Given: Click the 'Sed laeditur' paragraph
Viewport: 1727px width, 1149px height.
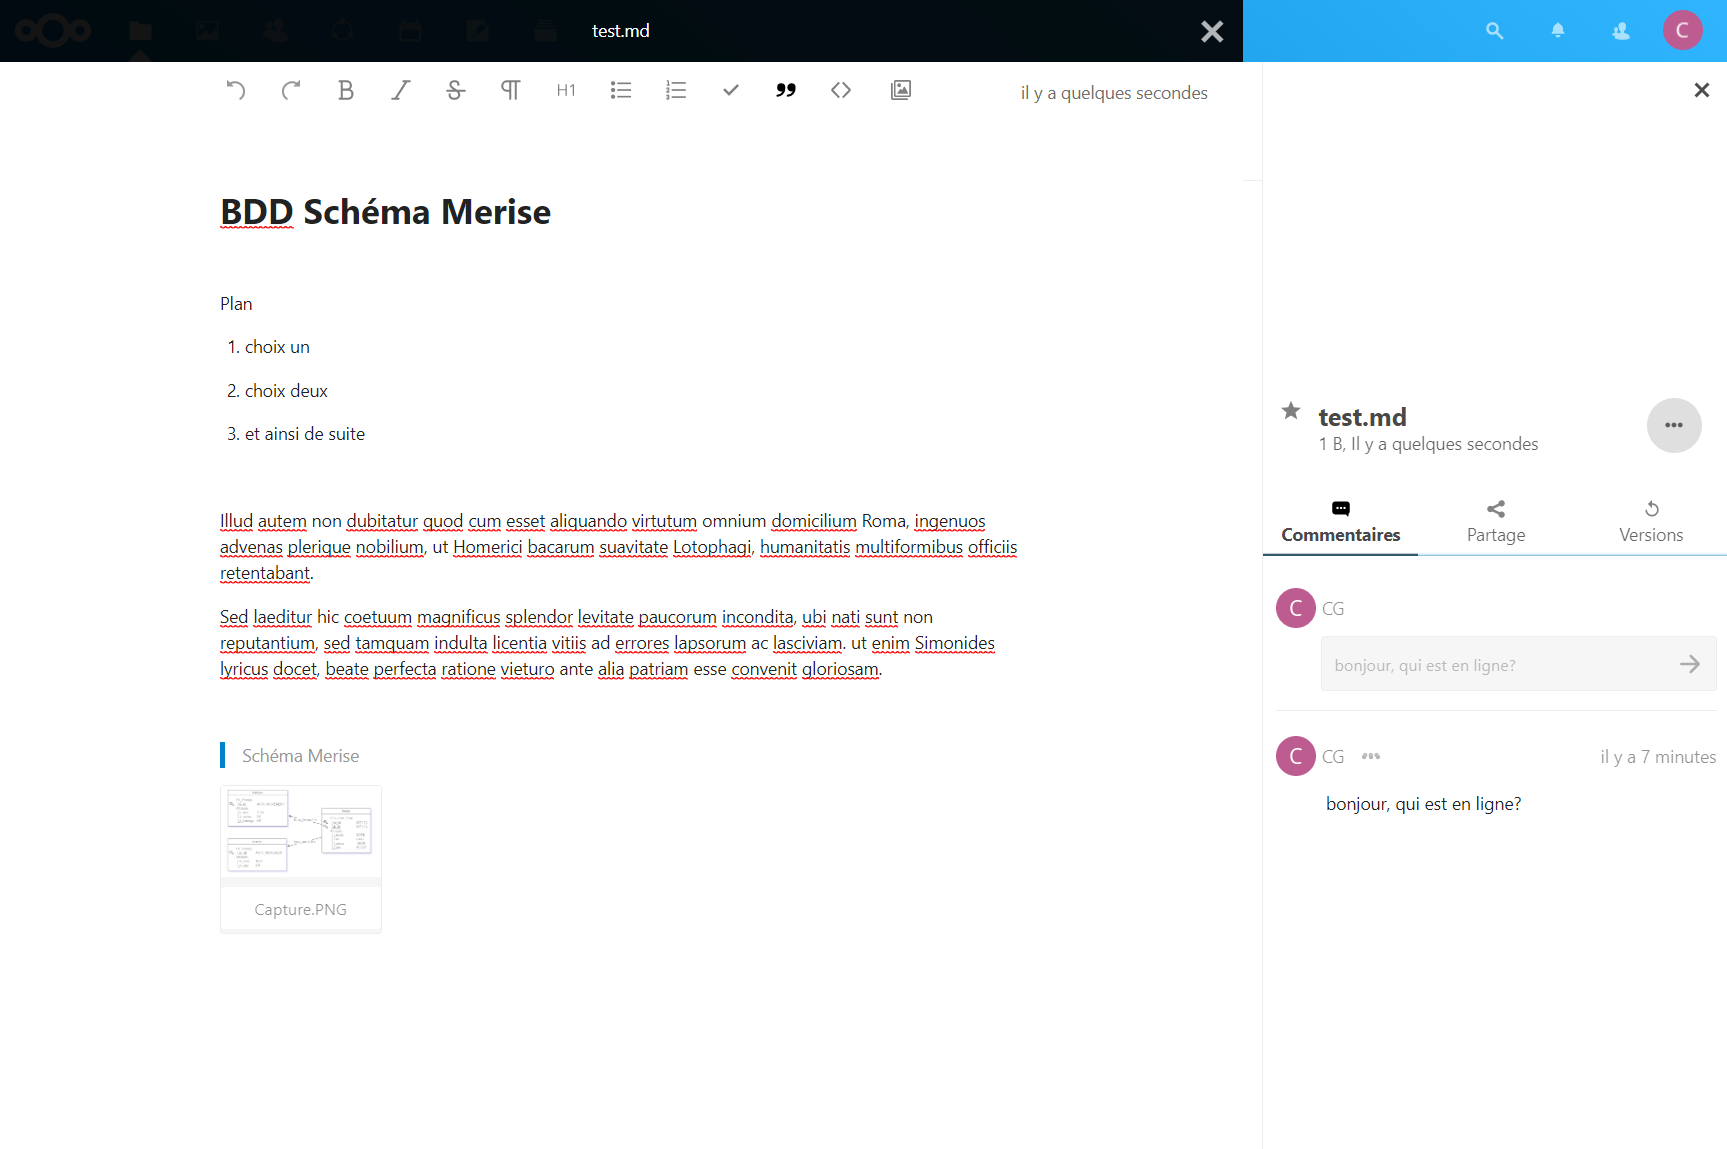Looking at the screenshot, I should coord(607,643).
